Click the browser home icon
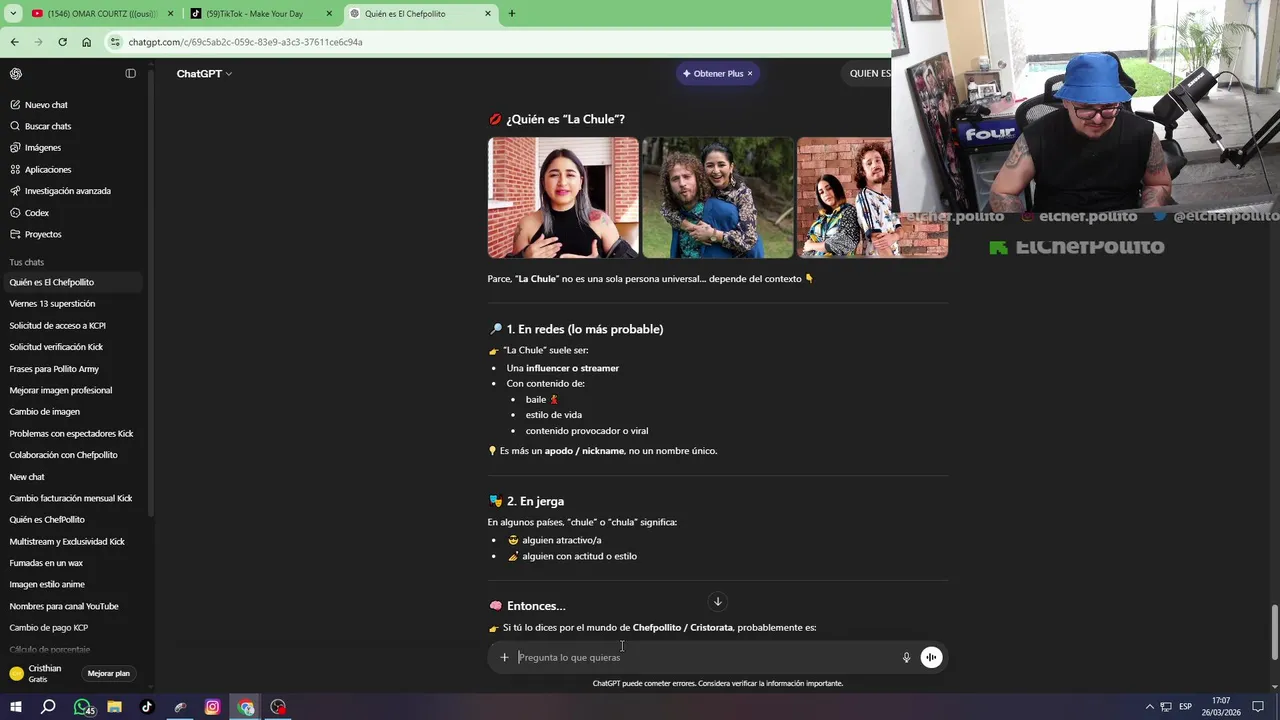1280x720 pixels. tap(86, 42)
